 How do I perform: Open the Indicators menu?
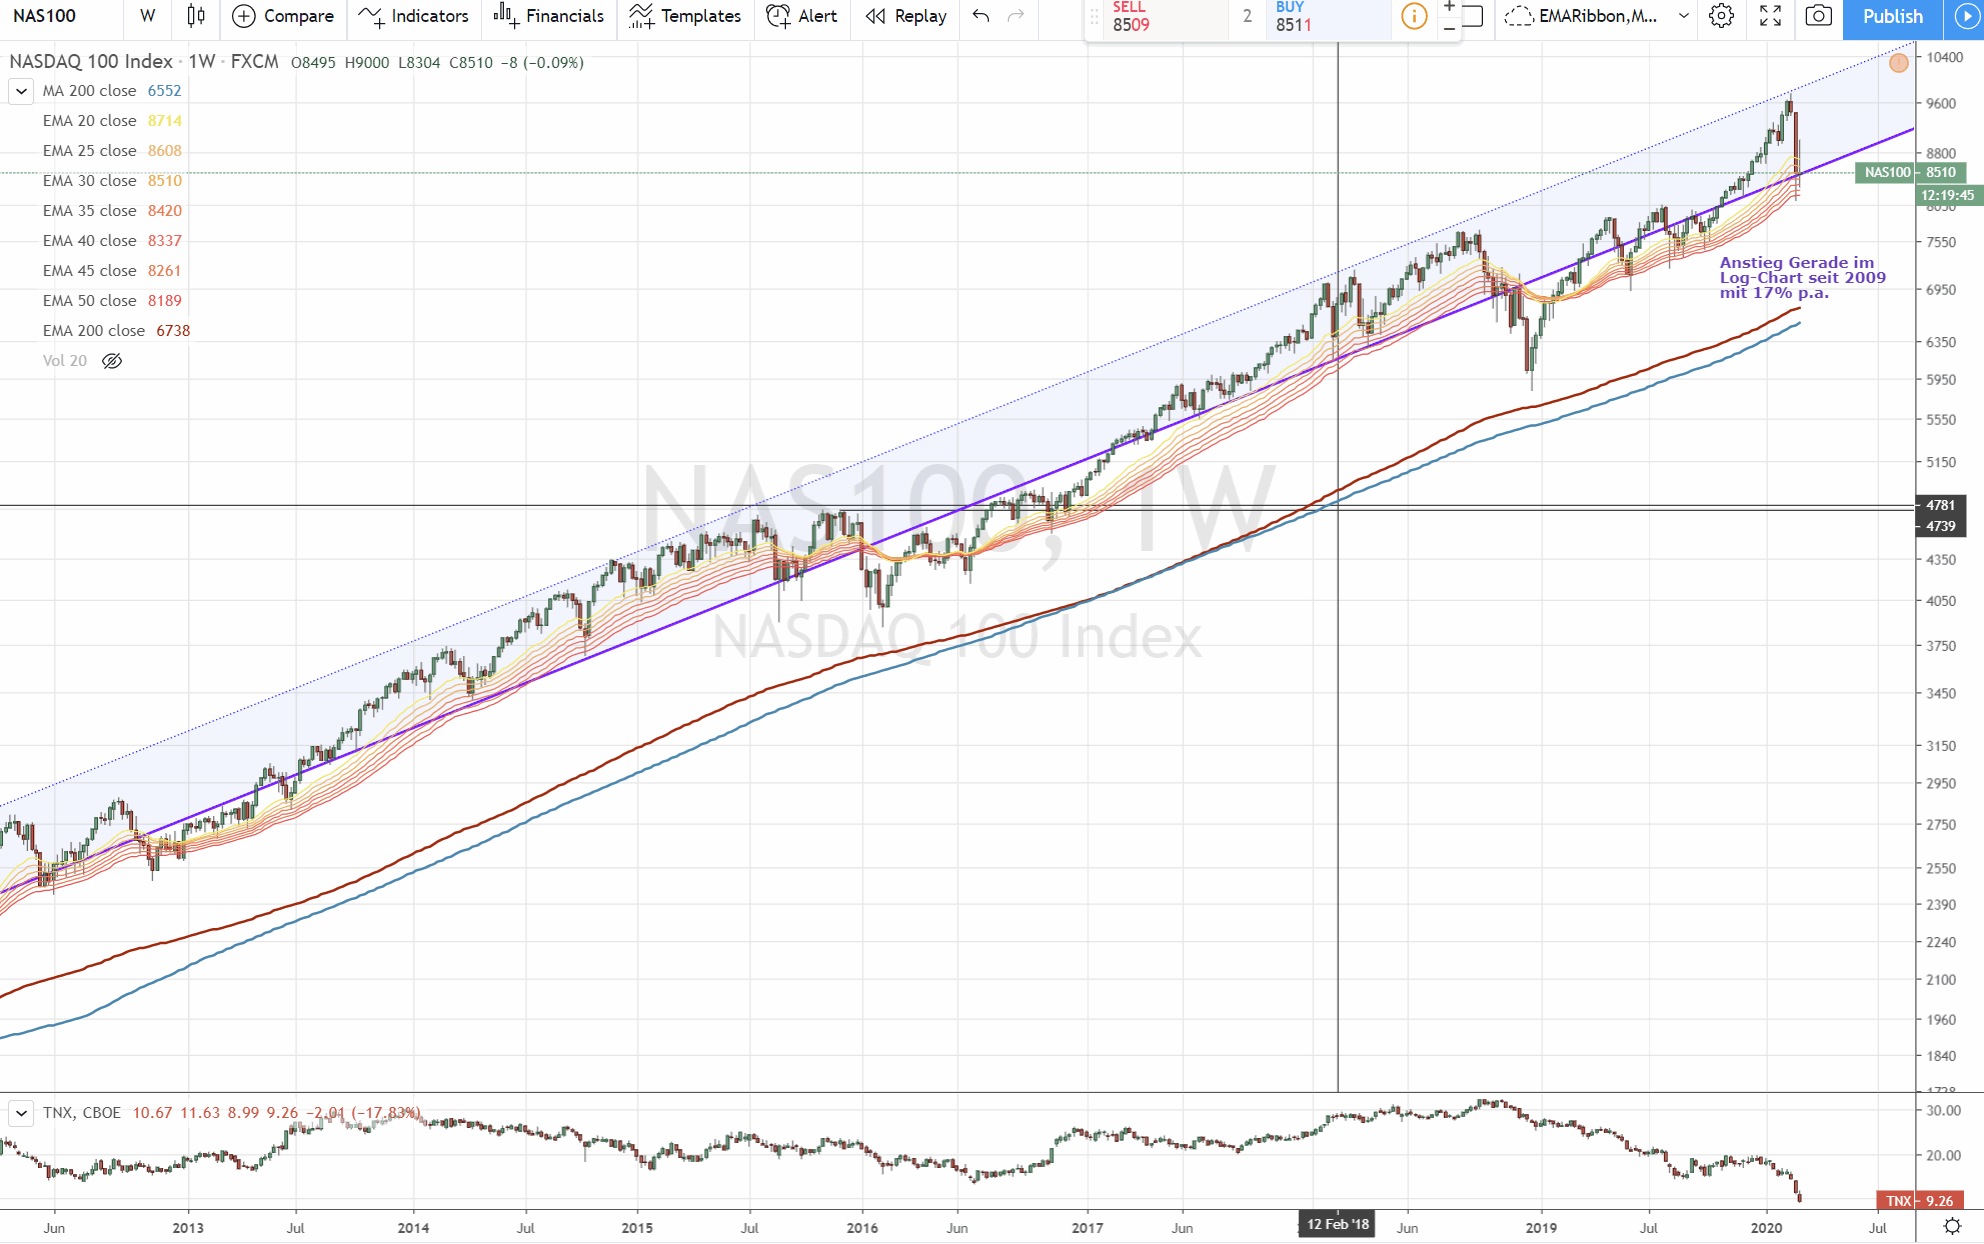(413, 16)
